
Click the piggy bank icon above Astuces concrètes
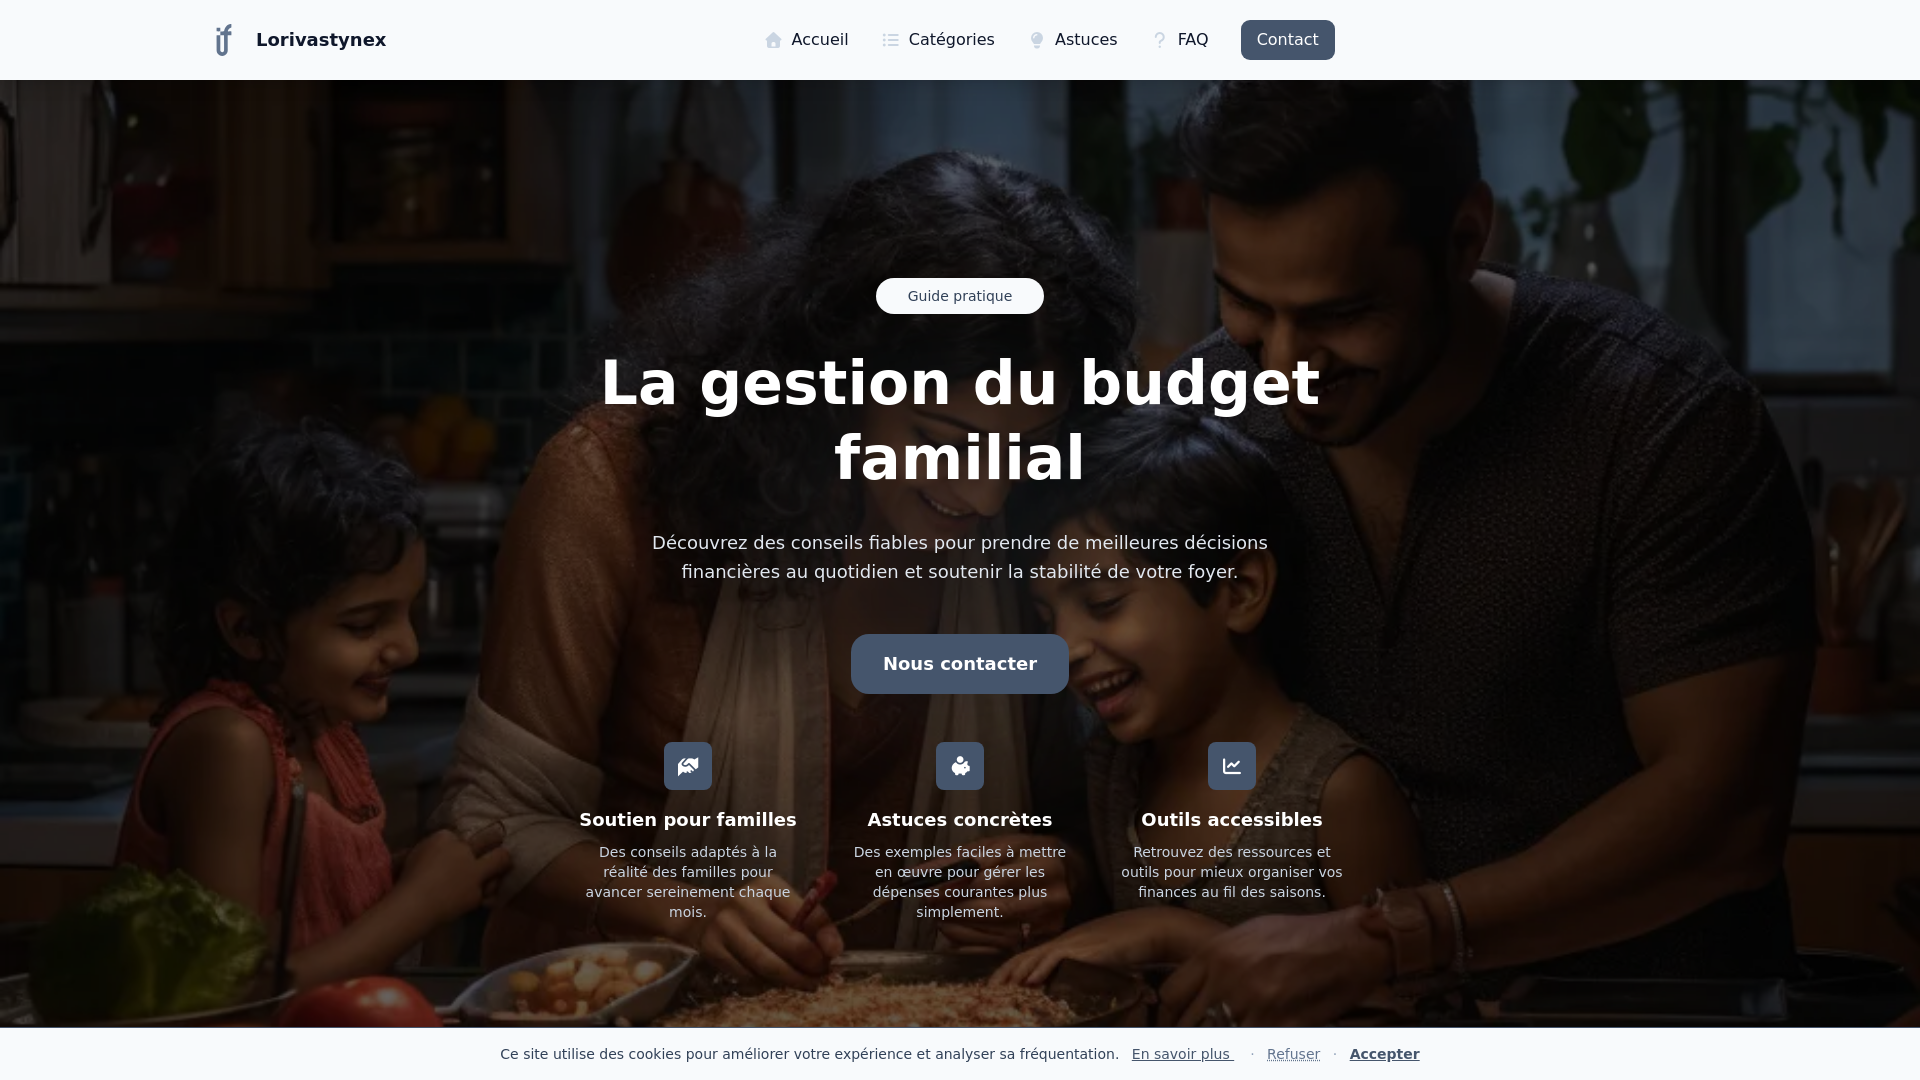960,766
